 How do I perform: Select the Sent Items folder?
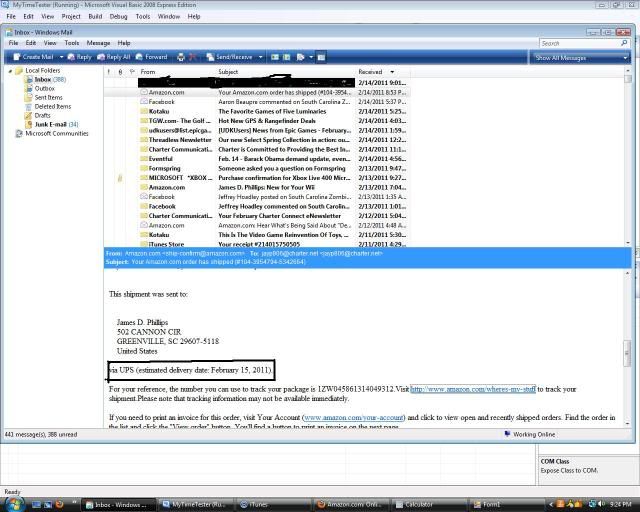tap(44, 98)
